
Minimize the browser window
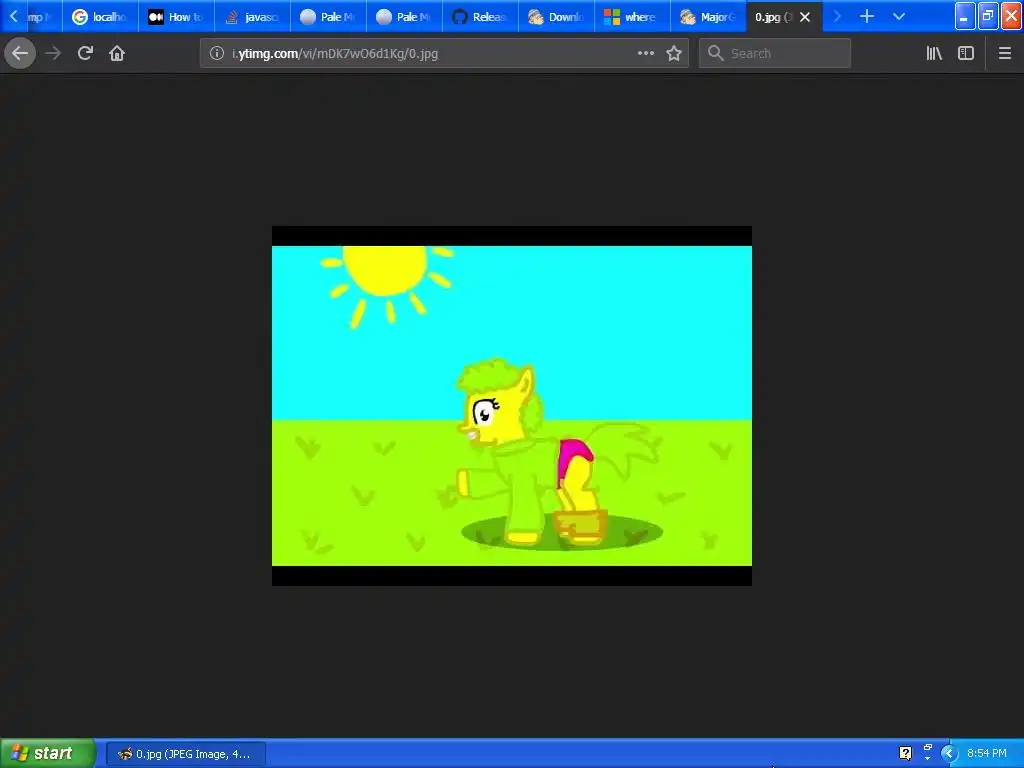click(x=965, y=16)
